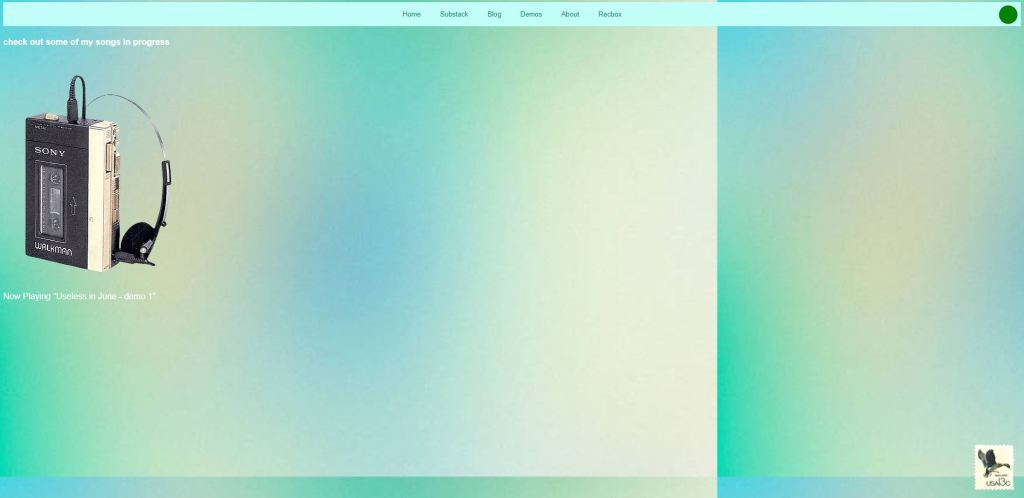Click the cassette window on the Walkman
Screen dimensions: 1024x498
point(53,196)
